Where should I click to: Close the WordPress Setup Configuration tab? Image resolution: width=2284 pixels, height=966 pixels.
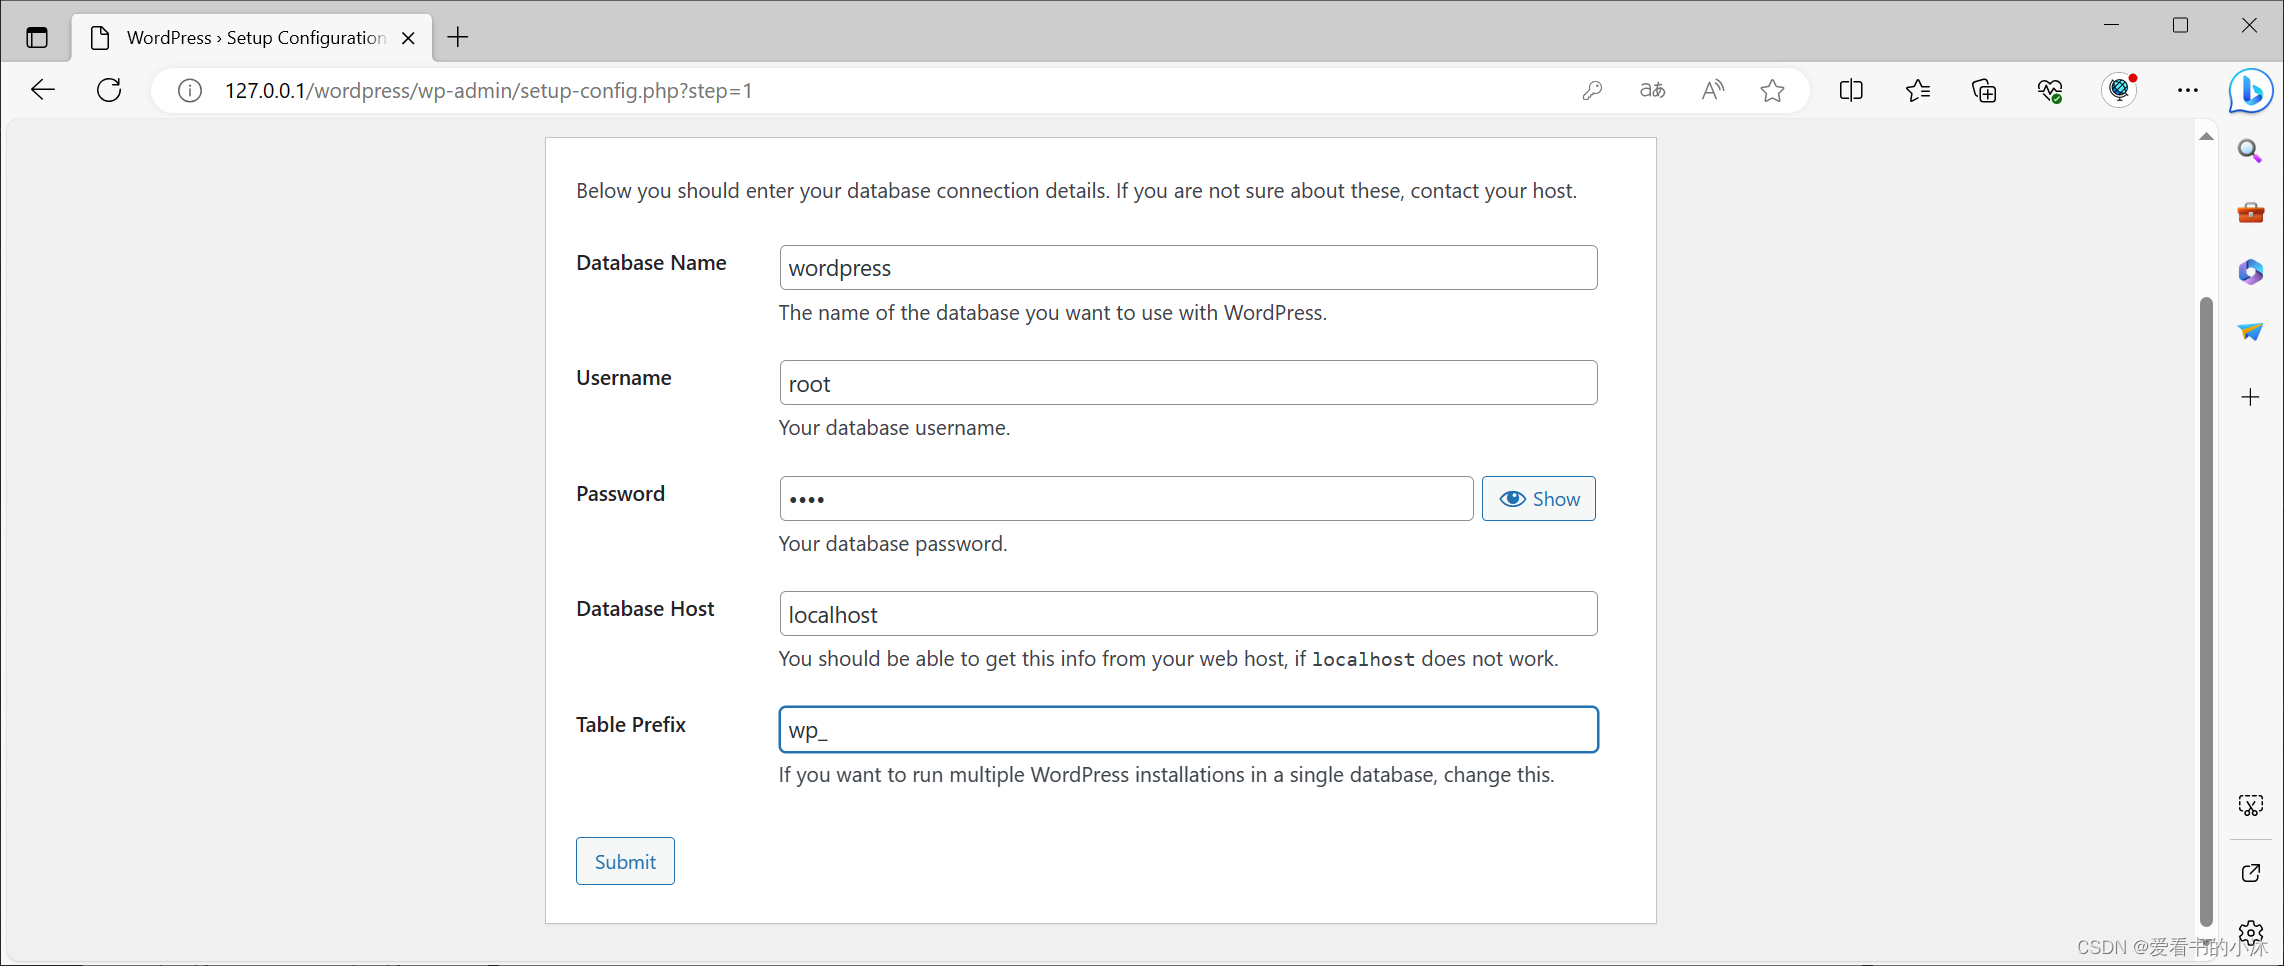[408, 38]
